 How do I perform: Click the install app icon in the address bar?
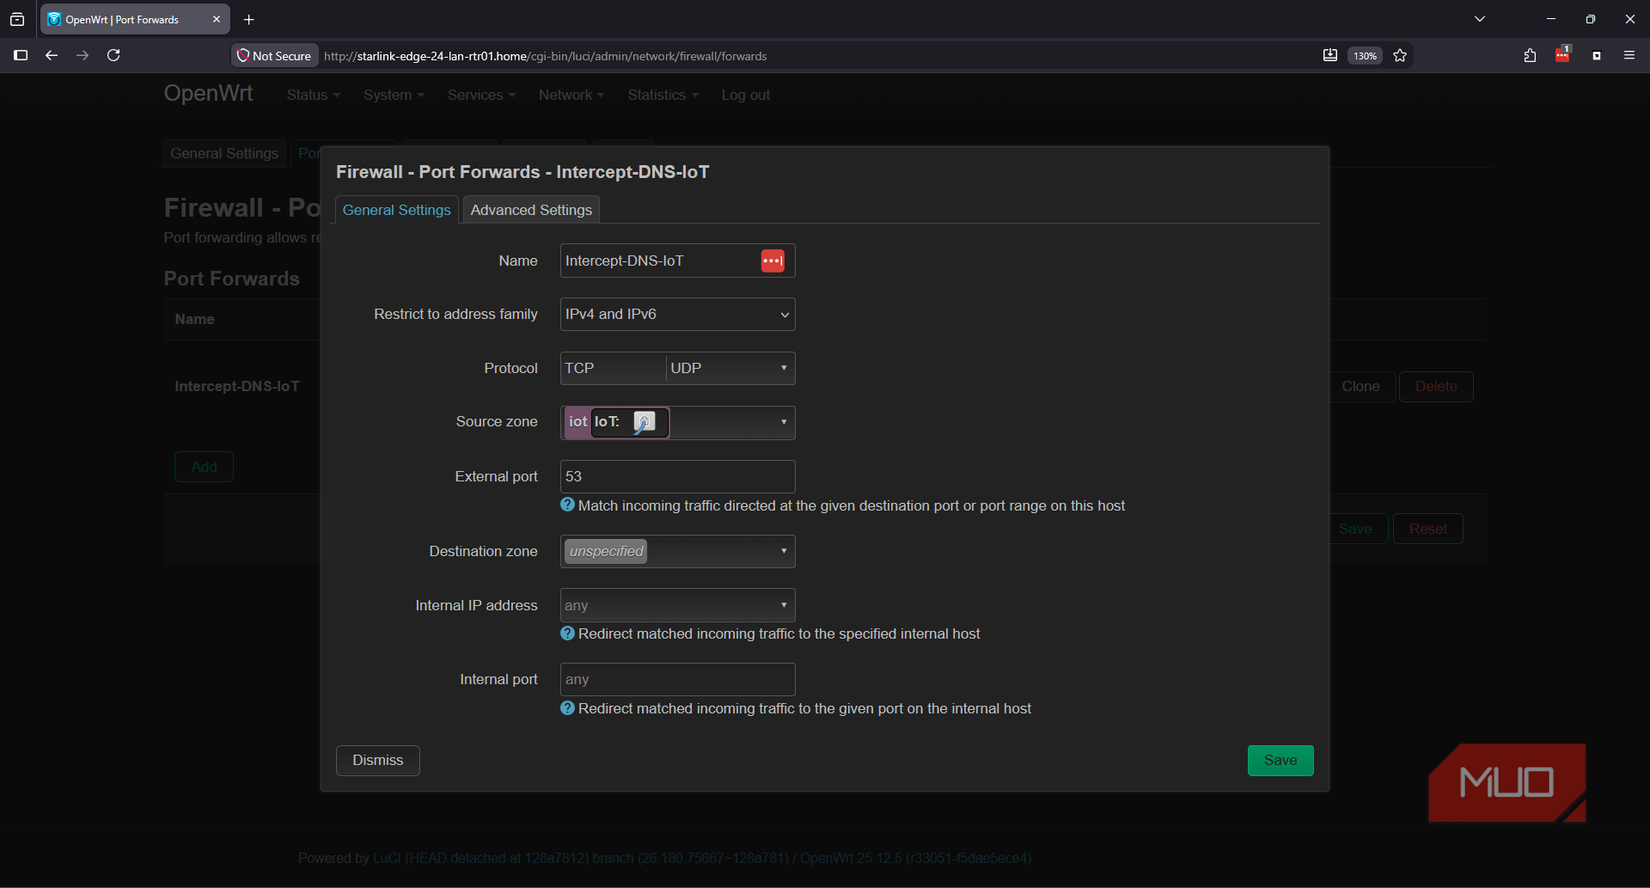(1330, 56)
